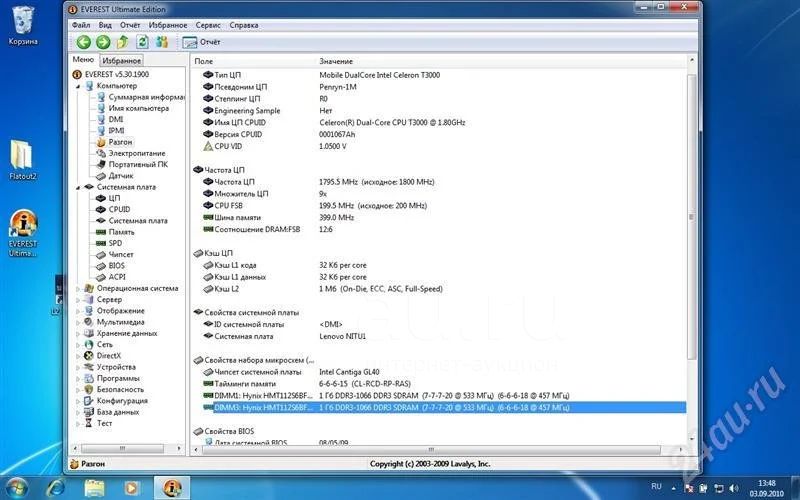Click the Конфигурация icon in tree

coord(89,401)
